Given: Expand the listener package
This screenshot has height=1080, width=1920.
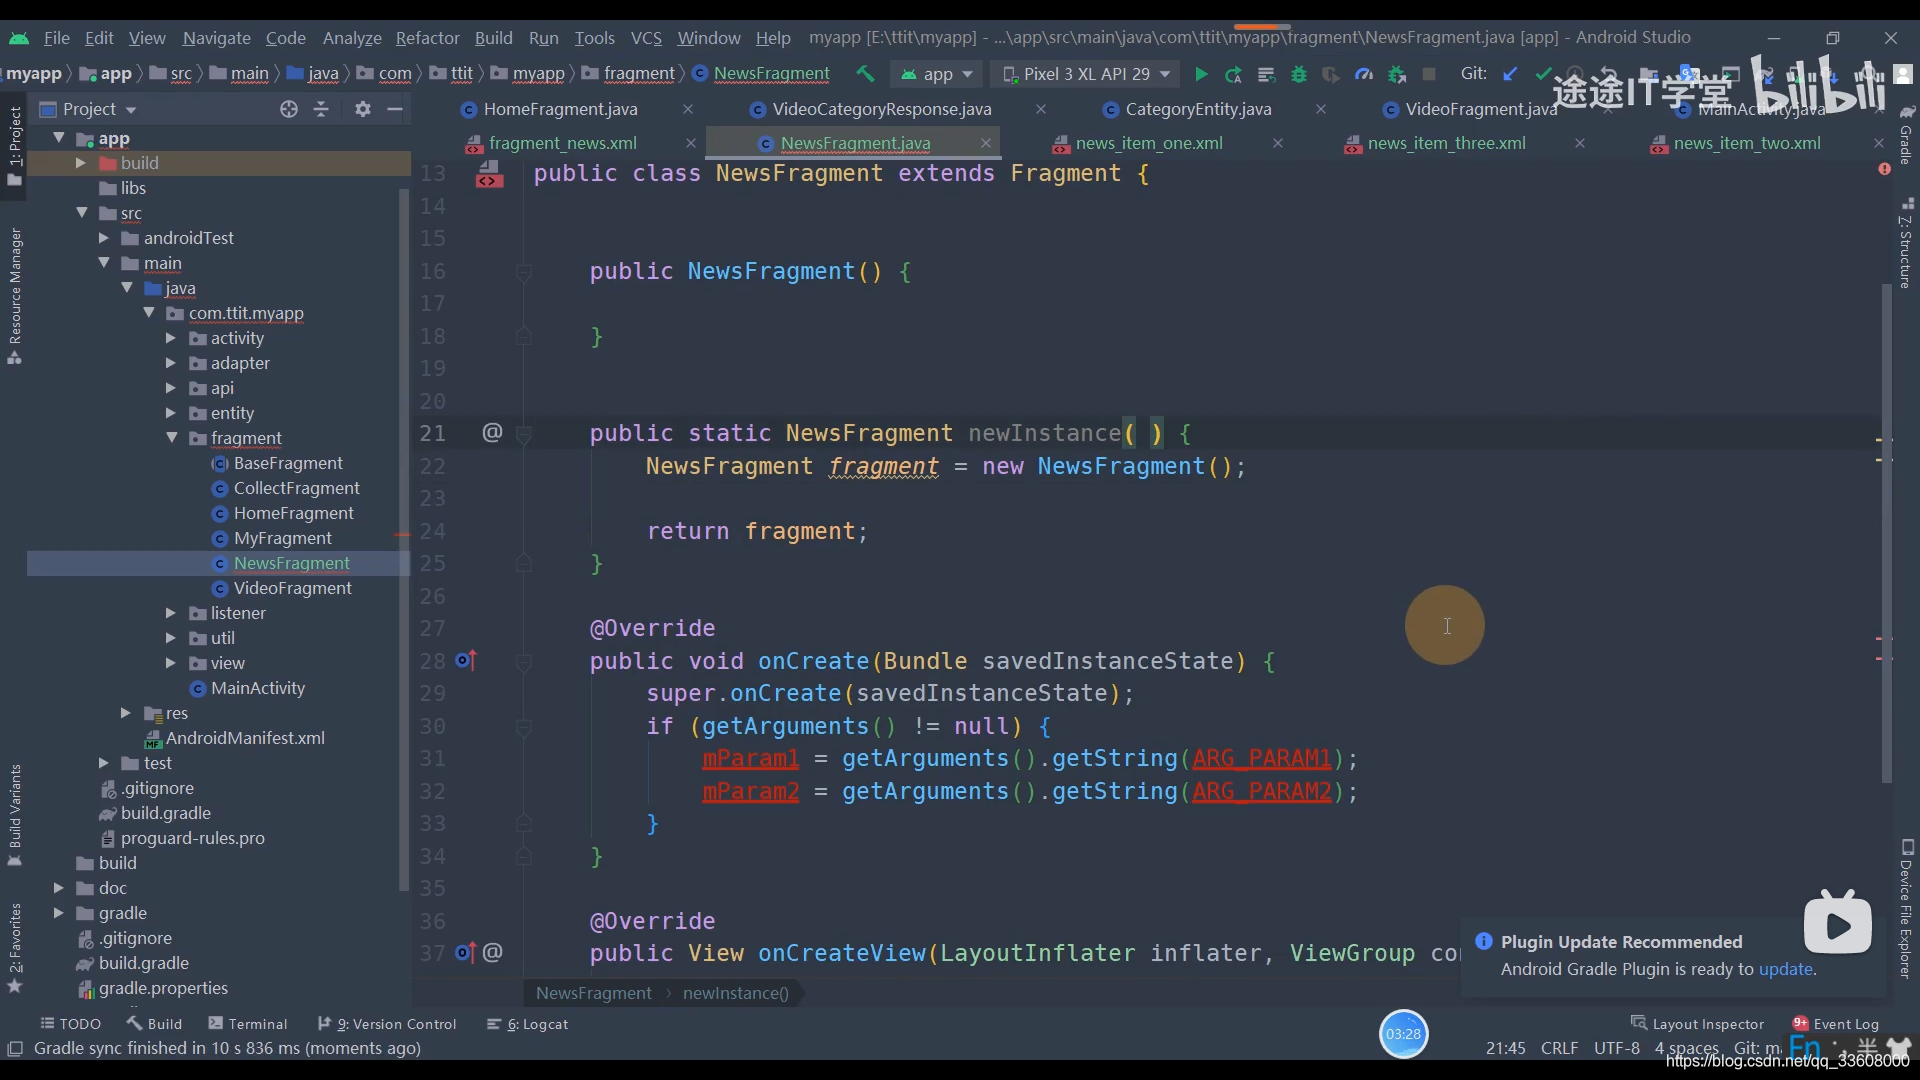Looking at the screenshot, I should pos(171,613).
